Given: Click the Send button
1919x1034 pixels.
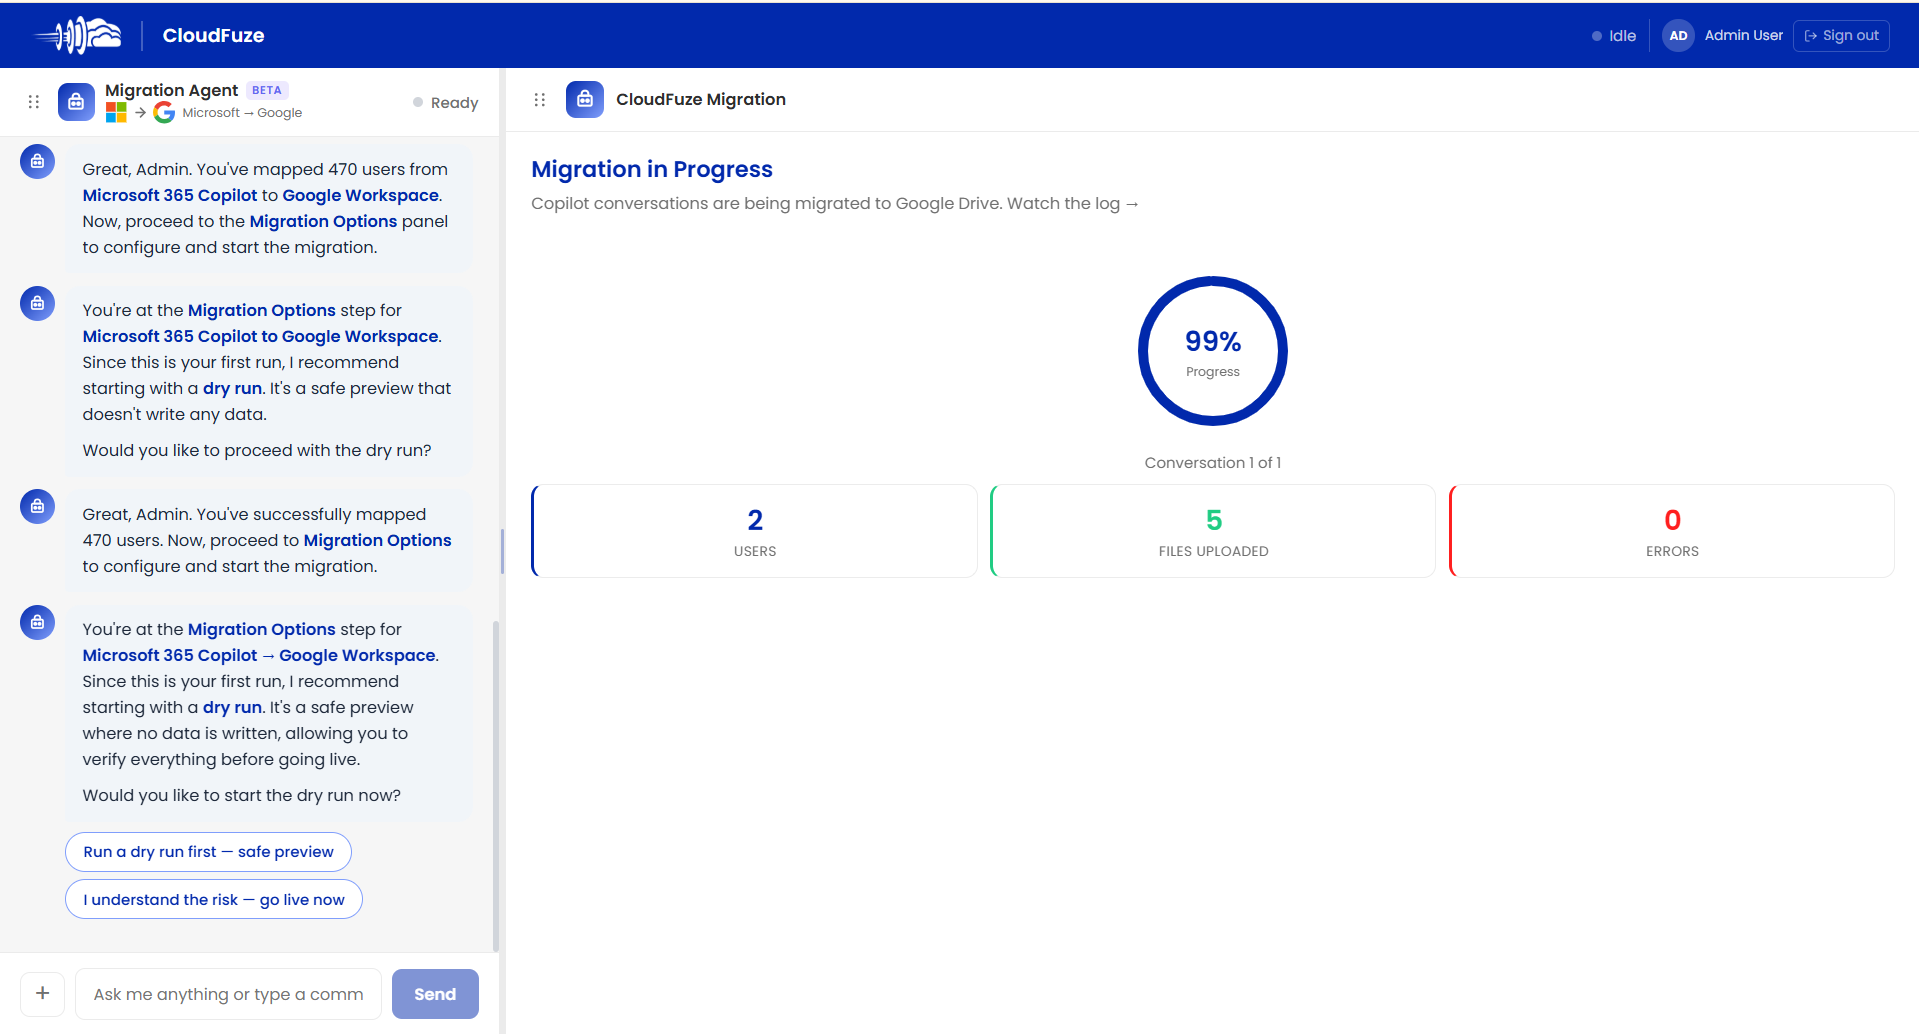Looking at the screenshot, I should click(x=435, y=994).
